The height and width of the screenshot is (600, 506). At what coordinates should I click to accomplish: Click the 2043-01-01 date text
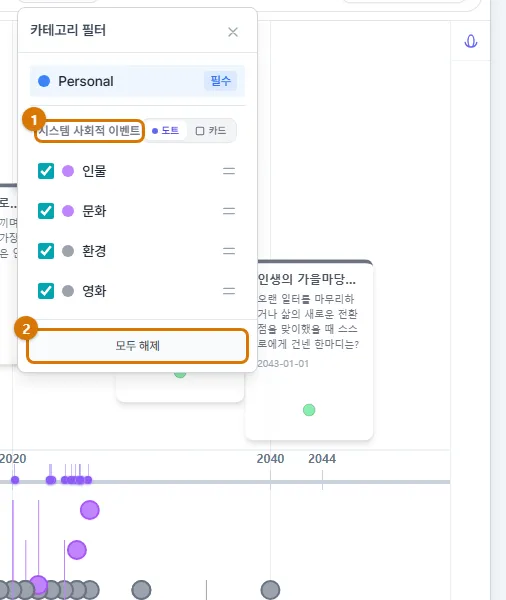[x=283, y=364]
